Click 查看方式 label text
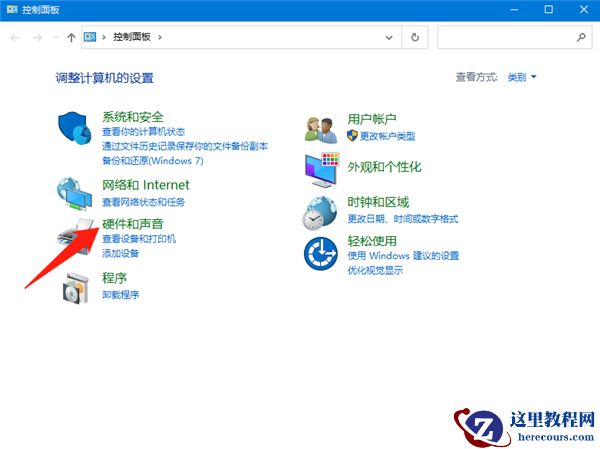This screenshot has height=449, width=600. [476, 77]
